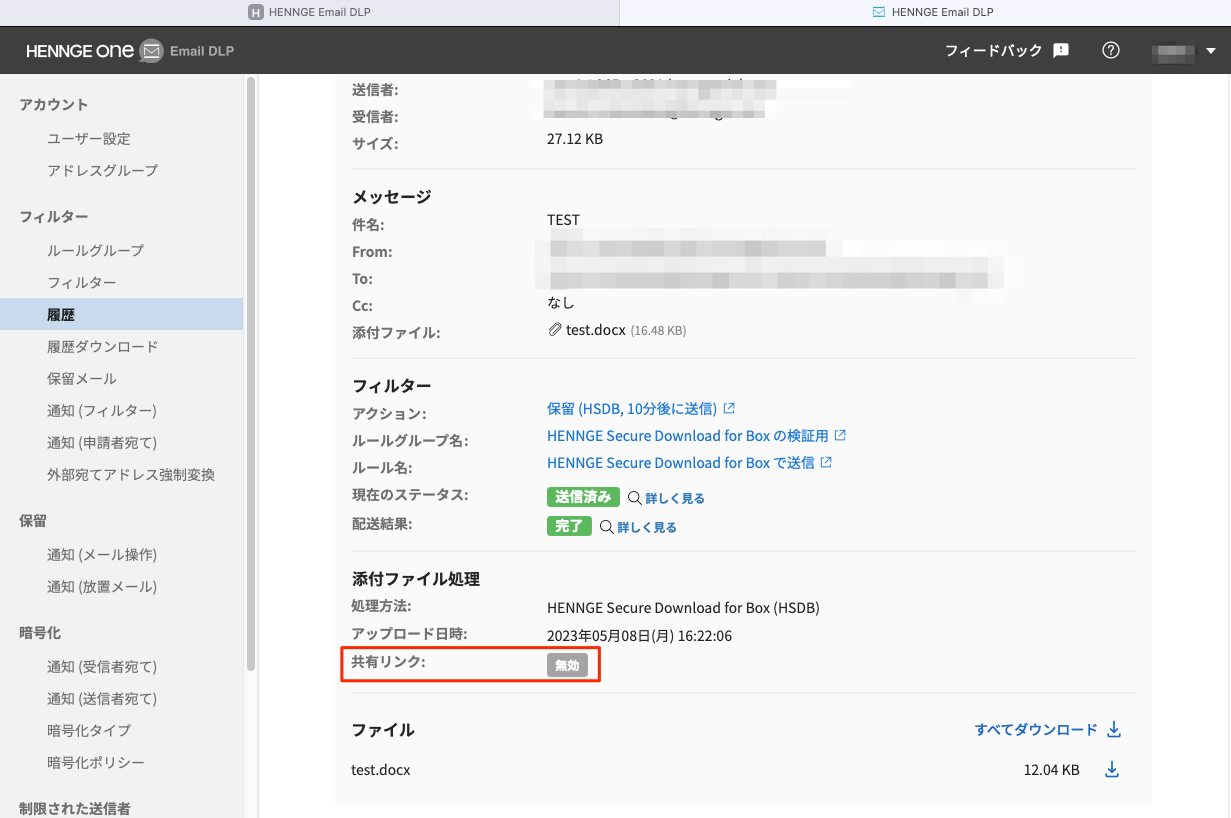Open ユーザー設定 in the sidebar
The height and width of the screenshot is (818, 1231).
89,139
